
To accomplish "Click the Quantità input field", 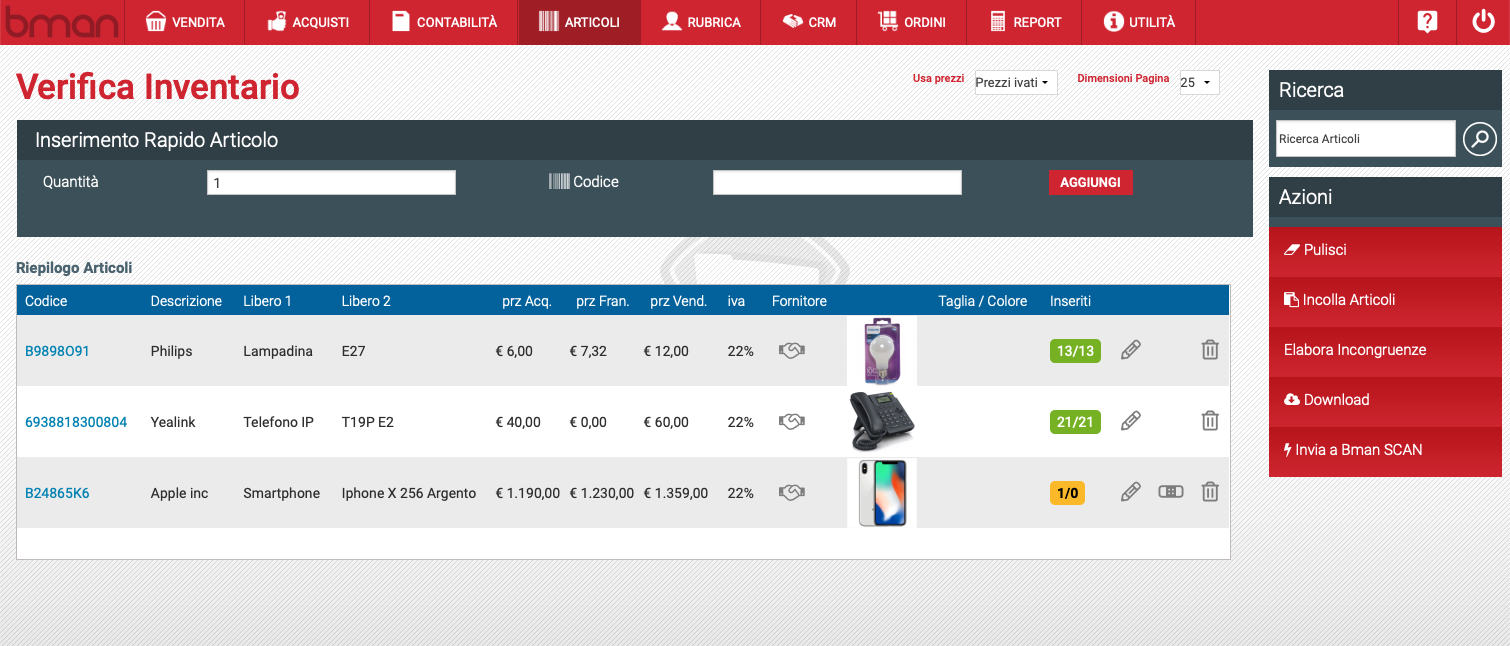I will tap(331, 183).
